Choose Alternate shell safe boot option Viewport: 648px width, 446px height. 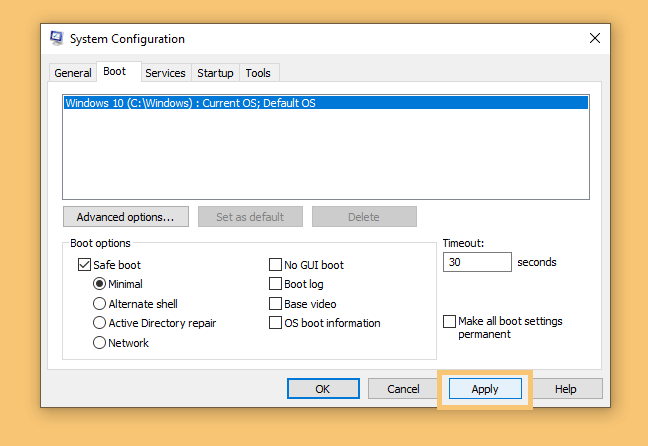(99, 304)
